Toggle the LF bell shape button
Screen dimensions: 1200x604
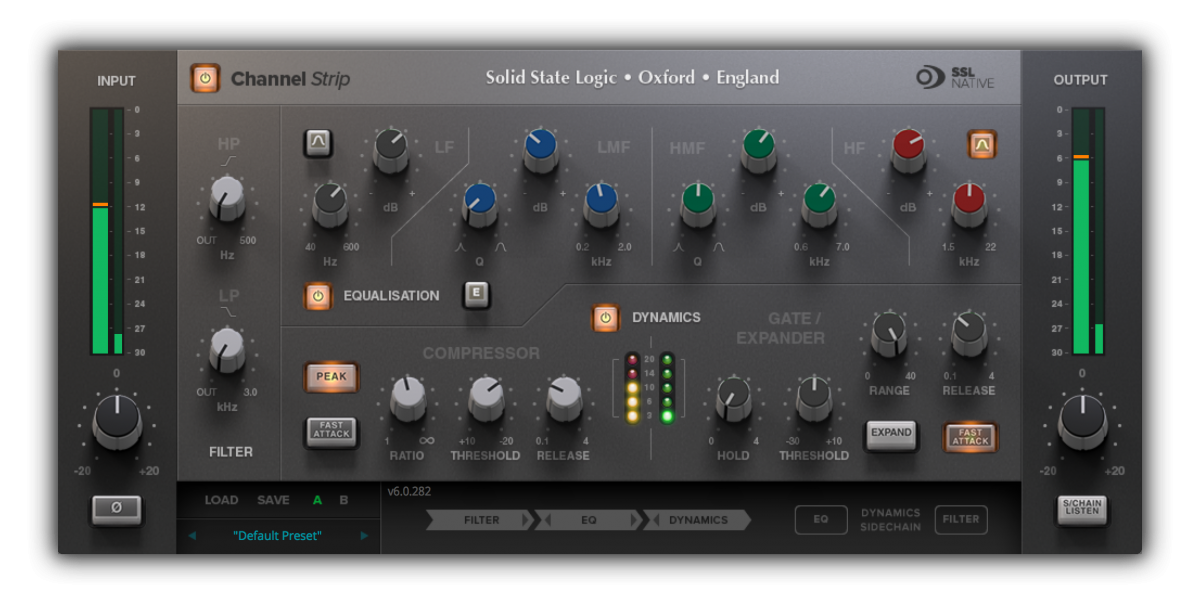tap(318, 144)
